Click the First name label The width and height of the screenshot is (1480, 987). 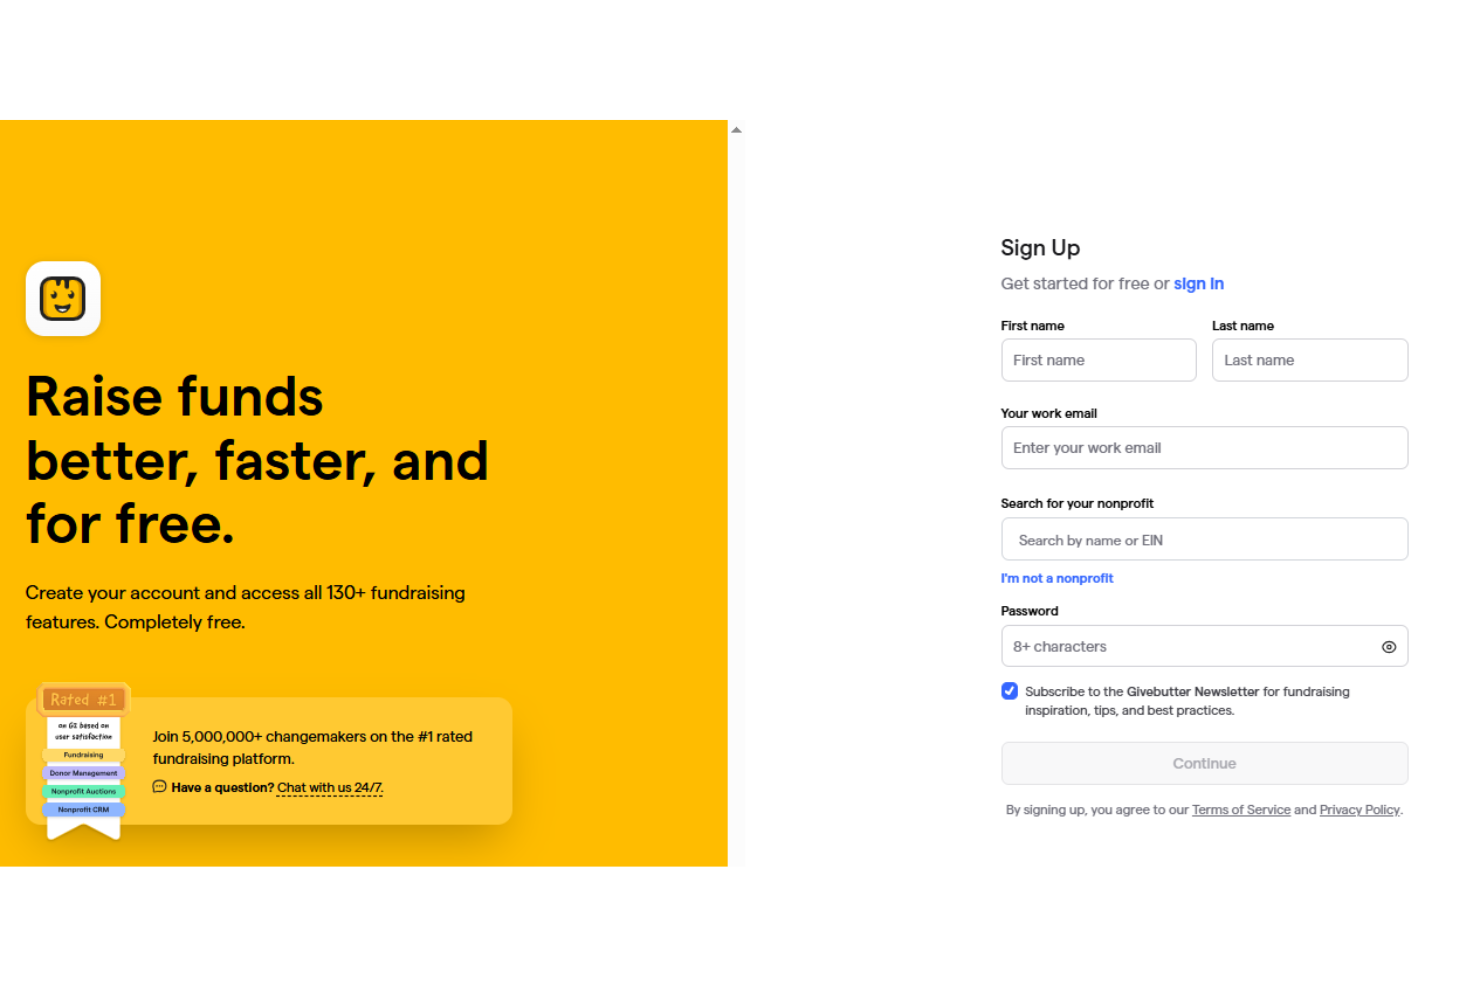coord(1032,326)
